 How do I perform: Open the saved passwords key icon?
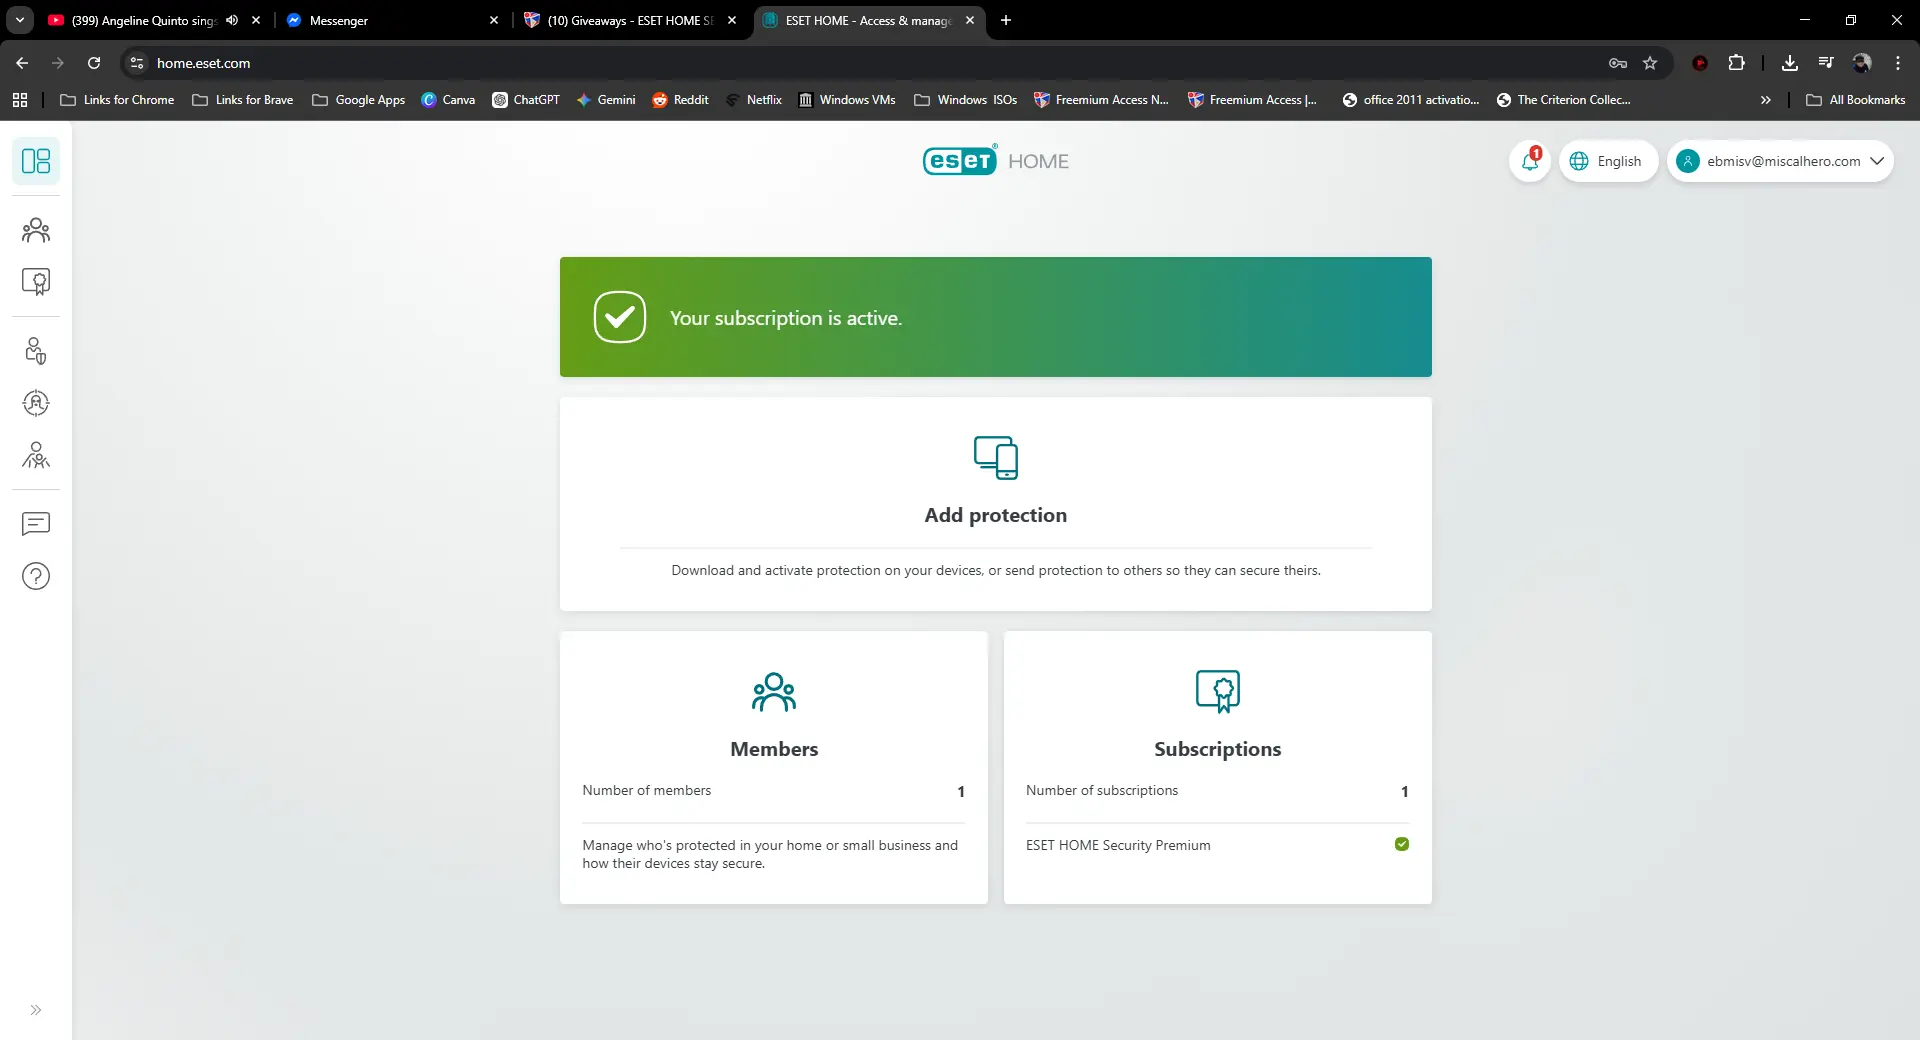1618,63
